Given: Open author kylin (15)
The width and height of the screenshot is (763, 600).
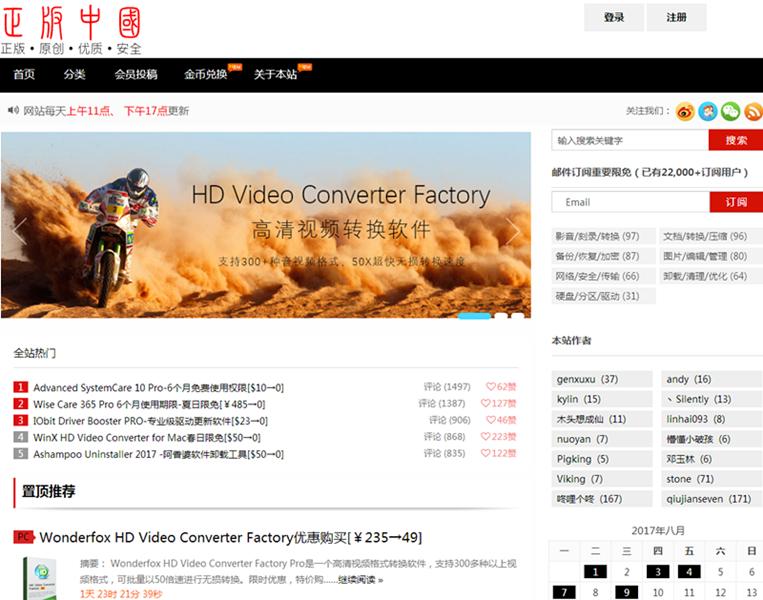Looking at the screenshot, I should pos(602,399).
